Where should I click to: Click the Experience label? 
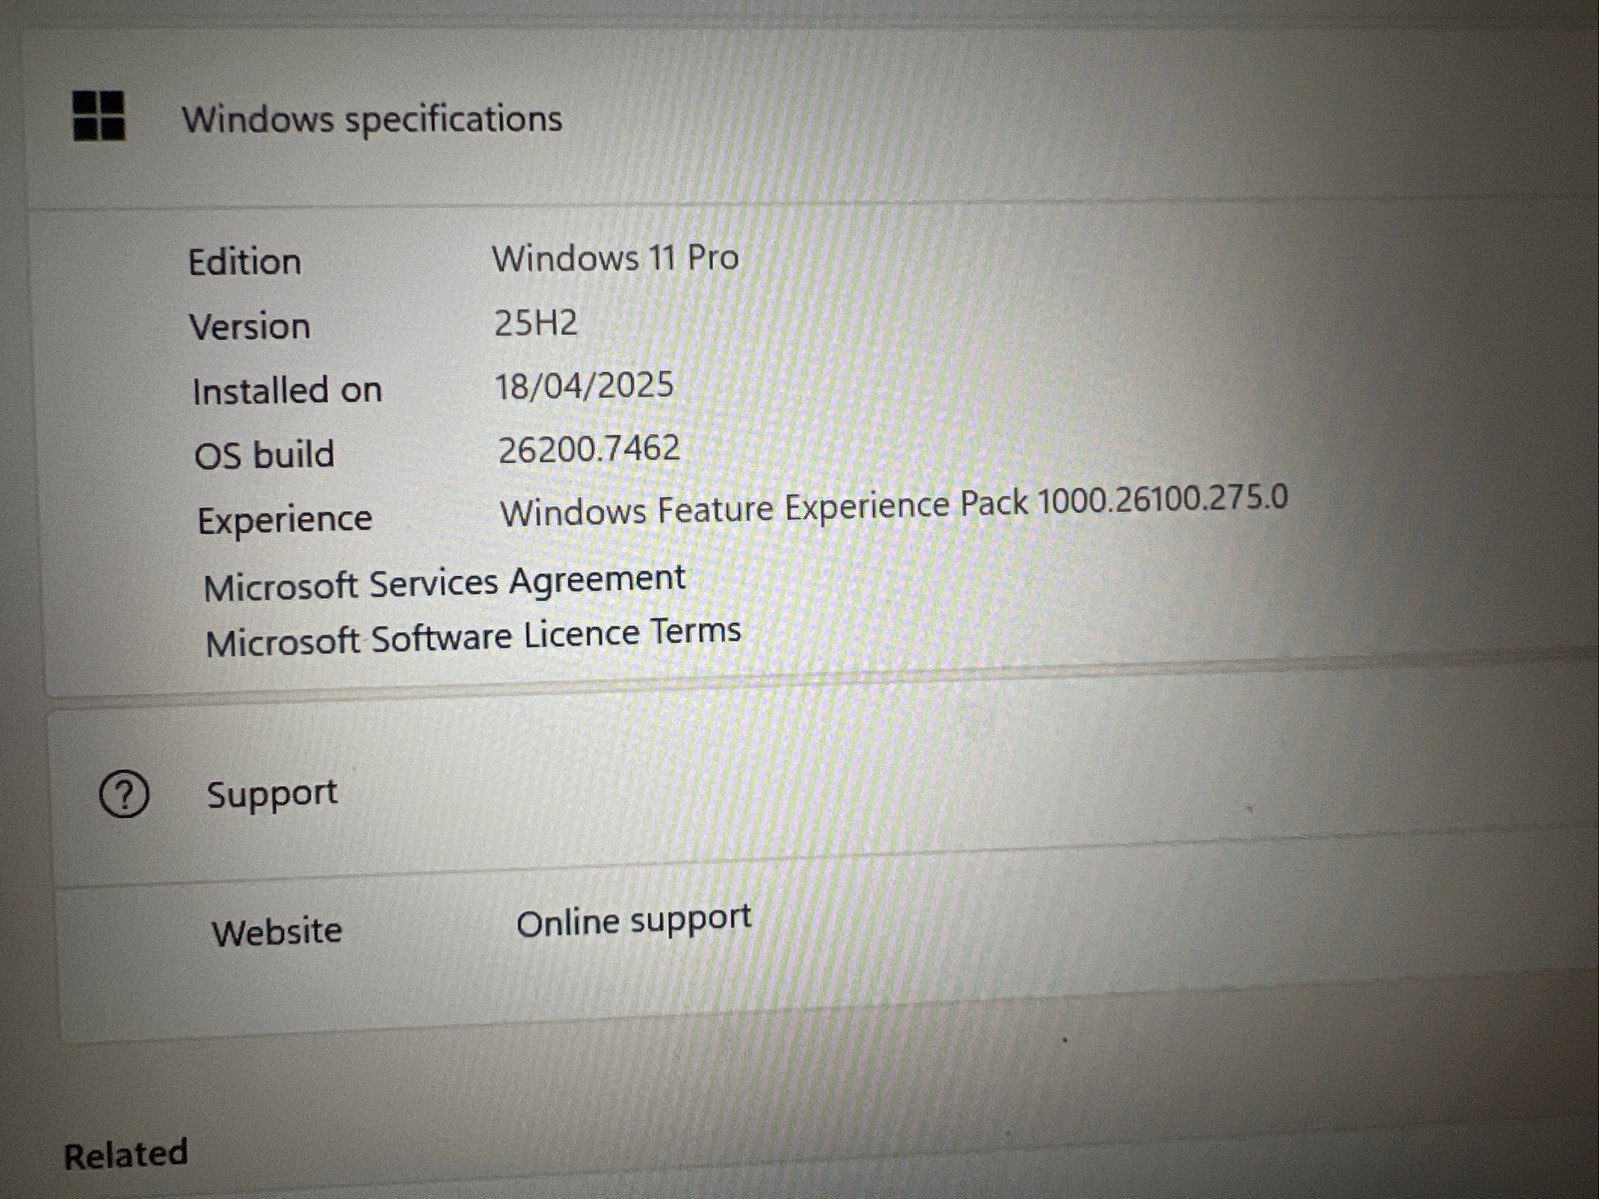coord(285,520)
